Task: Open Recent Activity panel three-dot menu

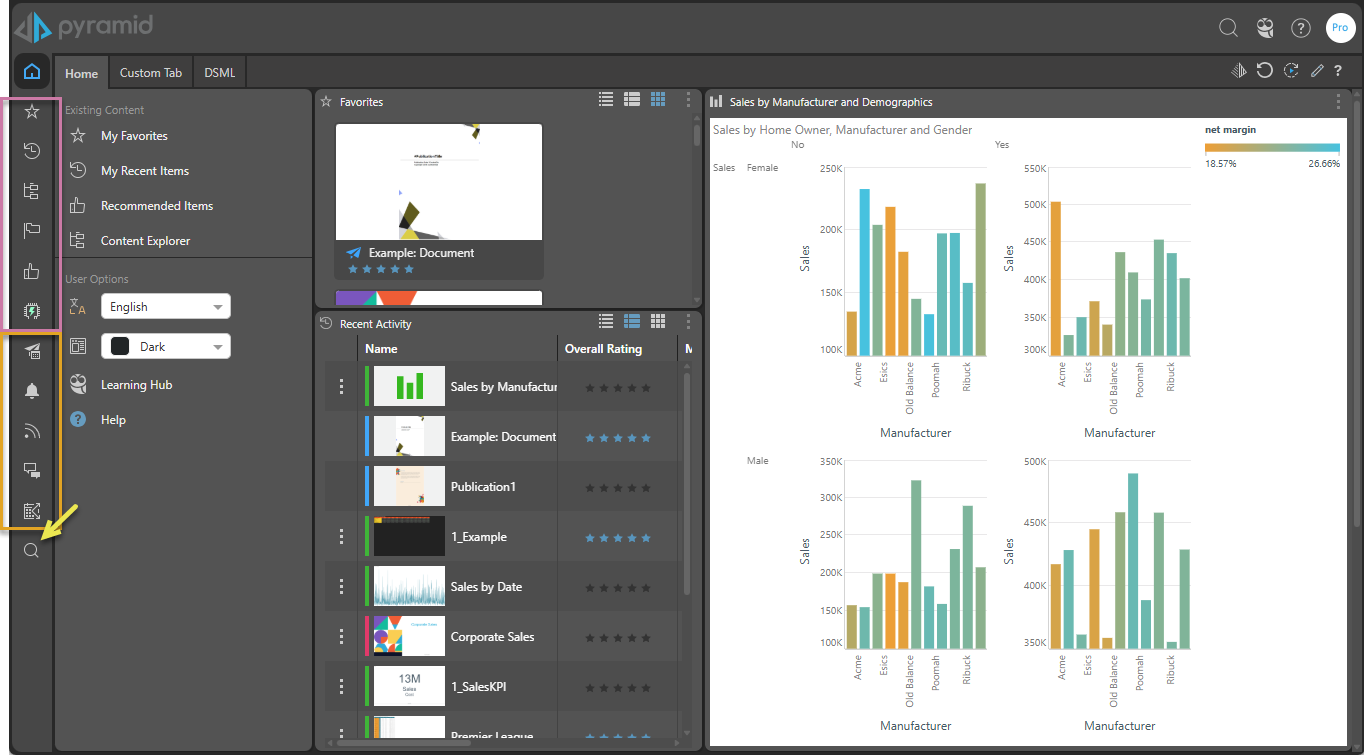Action: [x=688, y=322]
